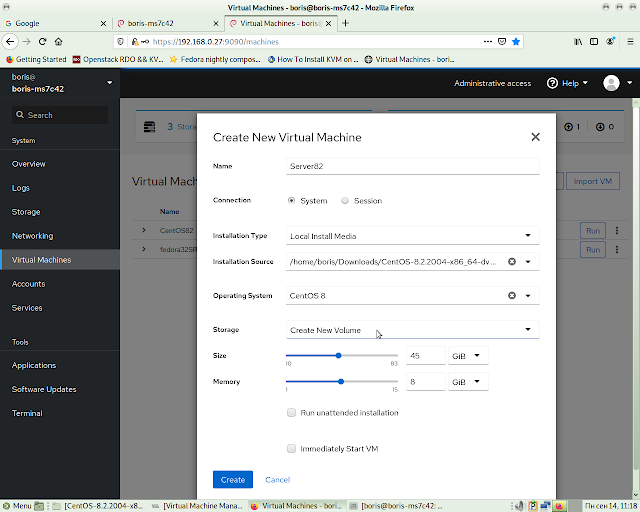The width and height of the screenshot is (640, 512).
Task: Clear the Installation Source path field
Action: (x=511, y=261)
